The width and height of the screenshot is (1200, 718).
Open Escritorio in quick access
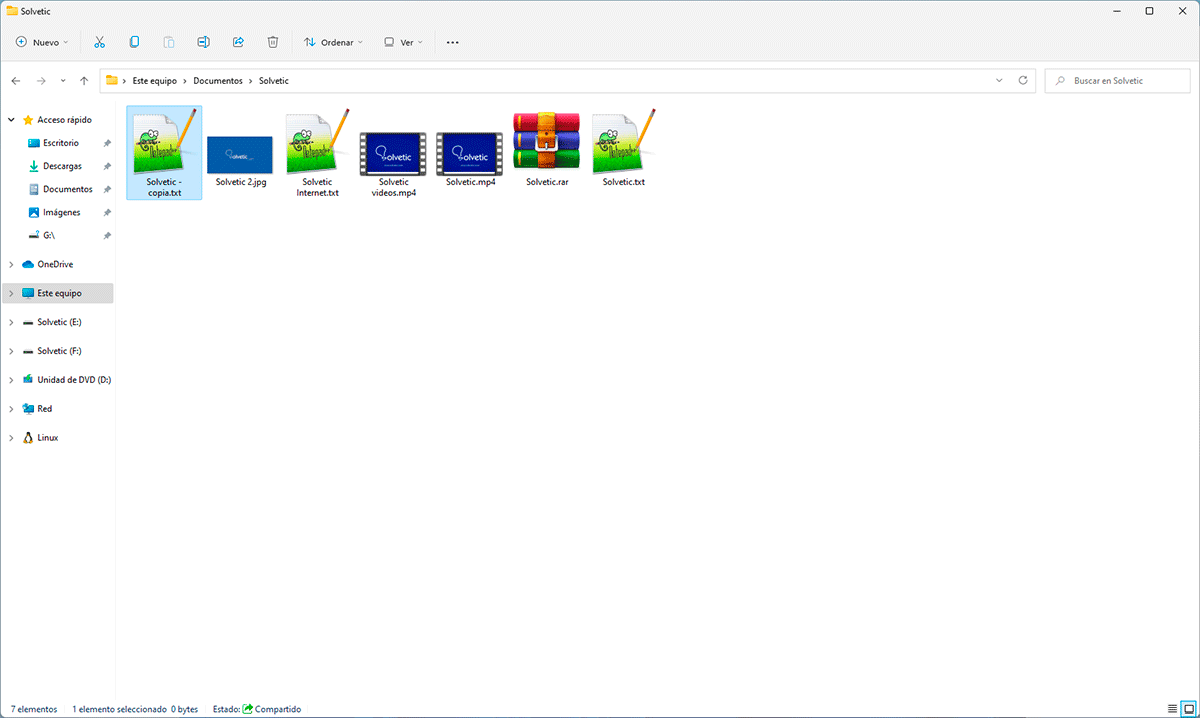60,143
